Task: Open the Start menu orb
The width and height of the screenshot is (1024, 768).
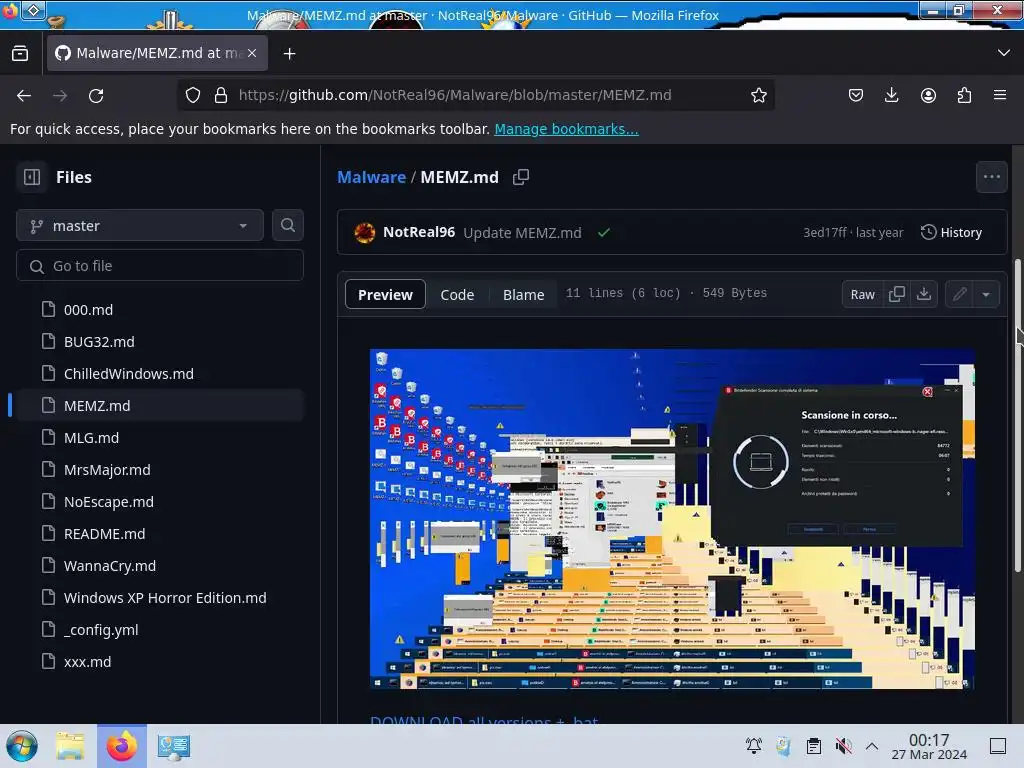Action: (22, 746)
